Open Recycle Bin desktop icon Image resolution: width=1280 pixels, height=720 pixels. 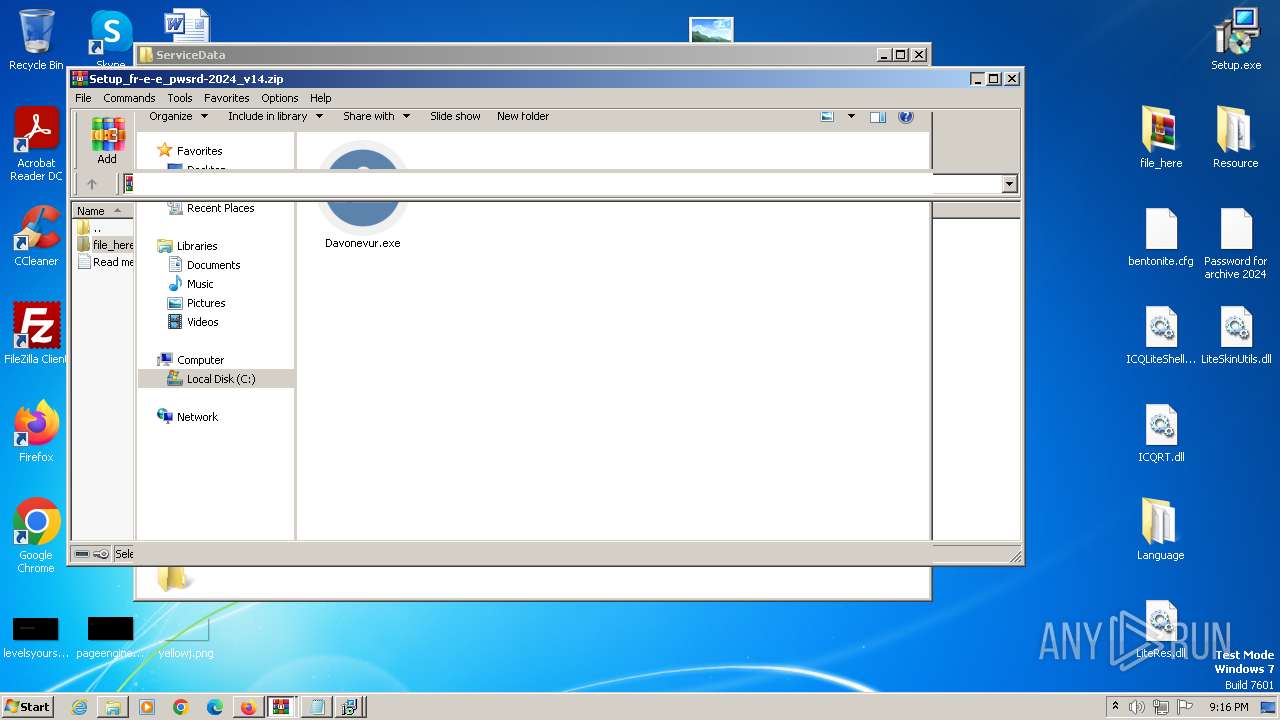tap(36, 40)
